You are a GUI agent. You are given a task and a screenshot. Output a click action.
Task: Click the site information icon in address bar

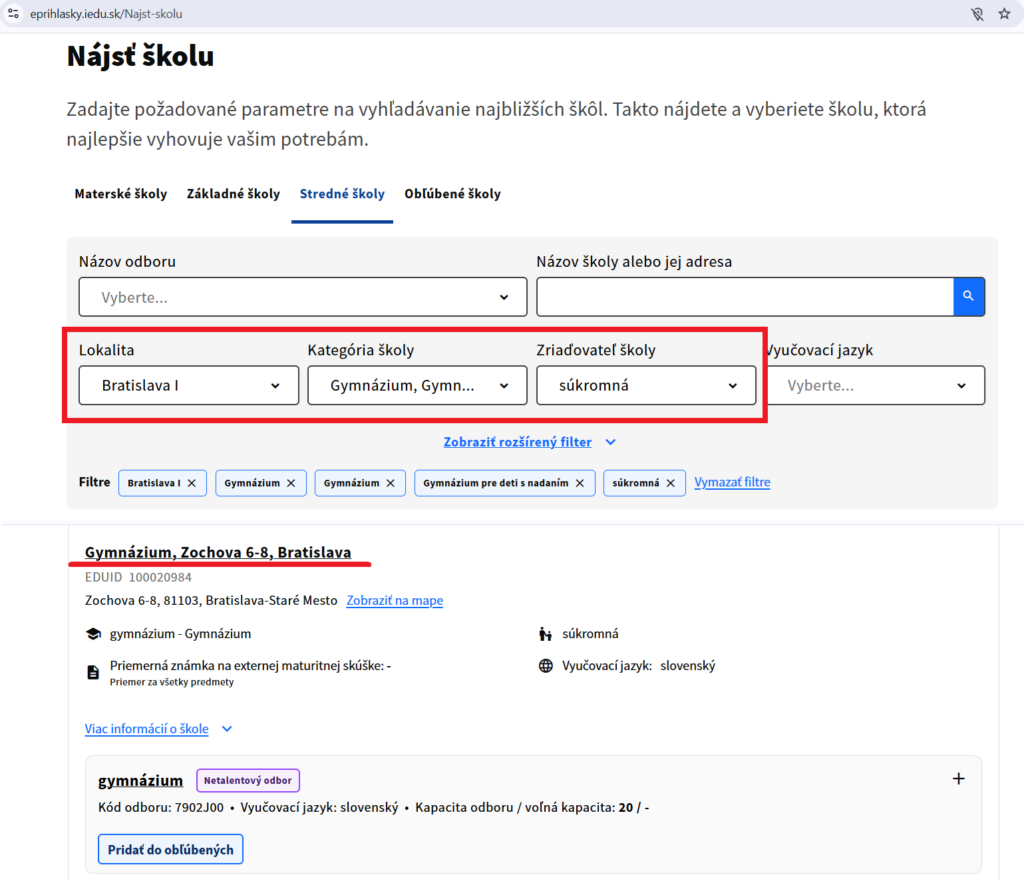[14, 14]
